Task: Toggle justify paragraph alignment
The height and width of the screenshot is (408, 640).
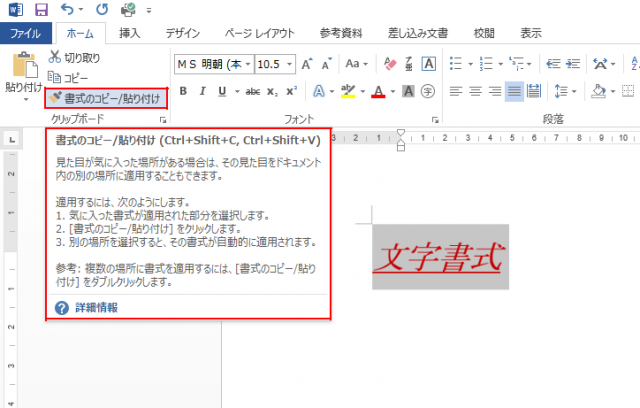Action: point(514,92)
